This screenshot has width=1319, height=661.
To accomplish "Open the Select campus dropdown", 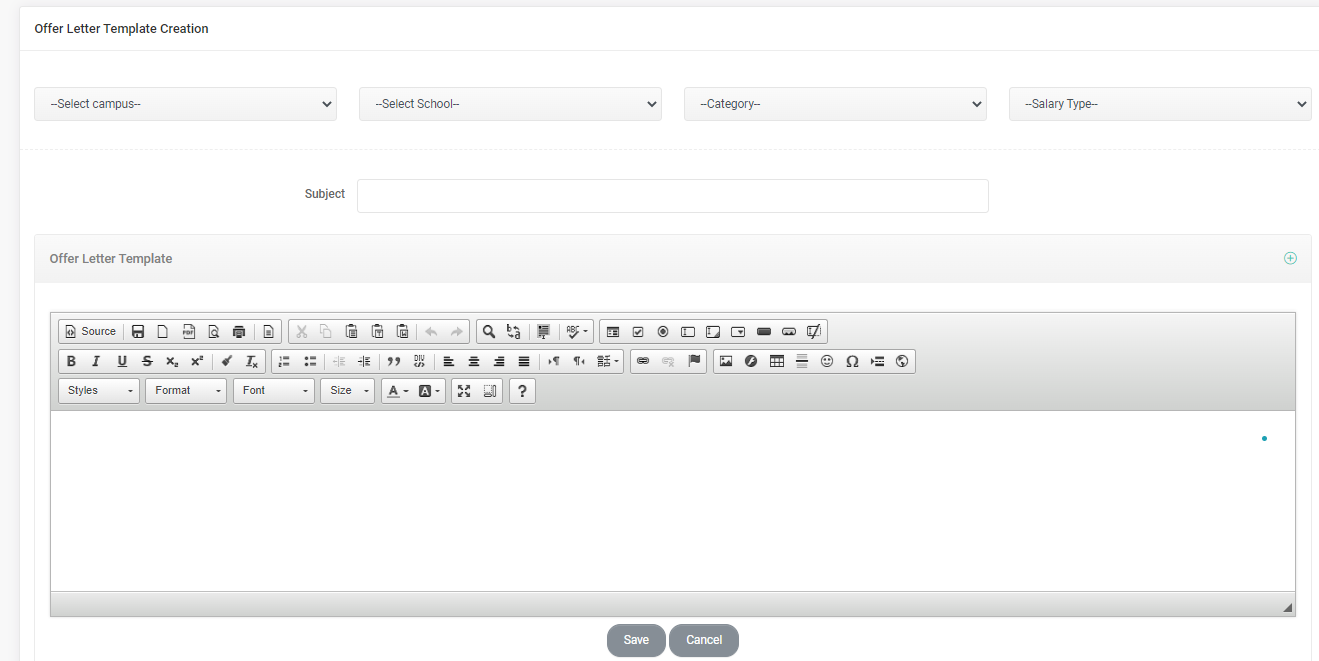I will (185, 104).
